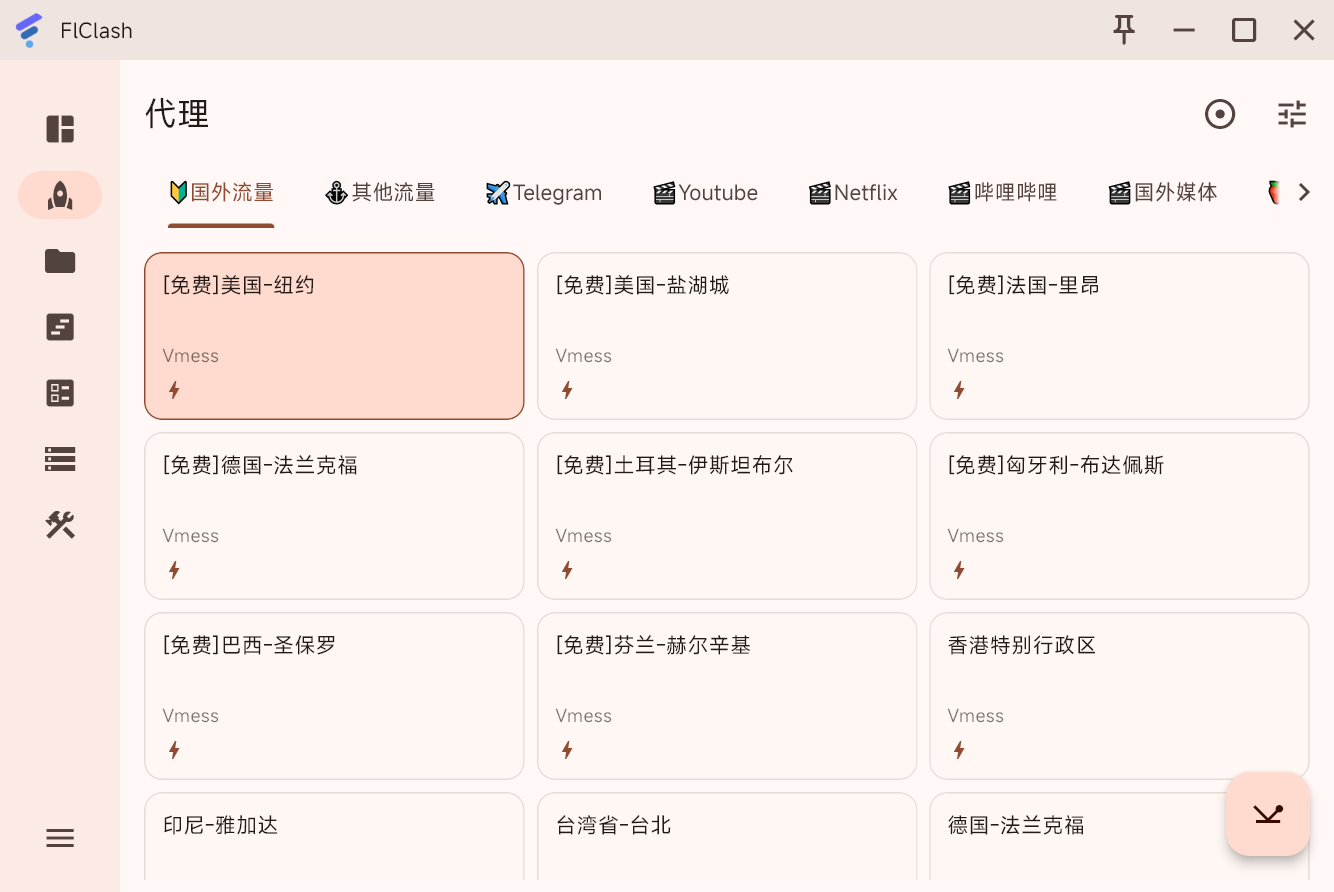Select the 印尼-雅加达 proxy card

(x=334, y=837)
